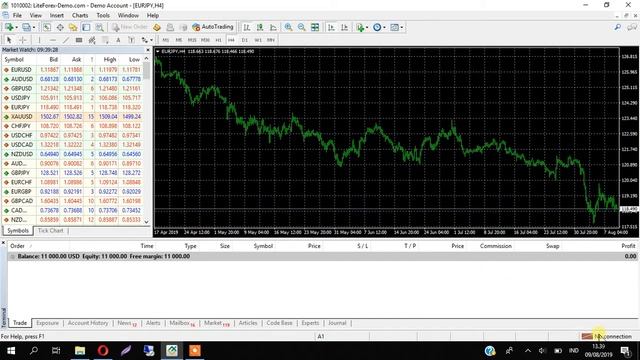Close the Market Watch panel
Image resolution: width=640 pixels, height=360 pixels.
coord(148,50)
